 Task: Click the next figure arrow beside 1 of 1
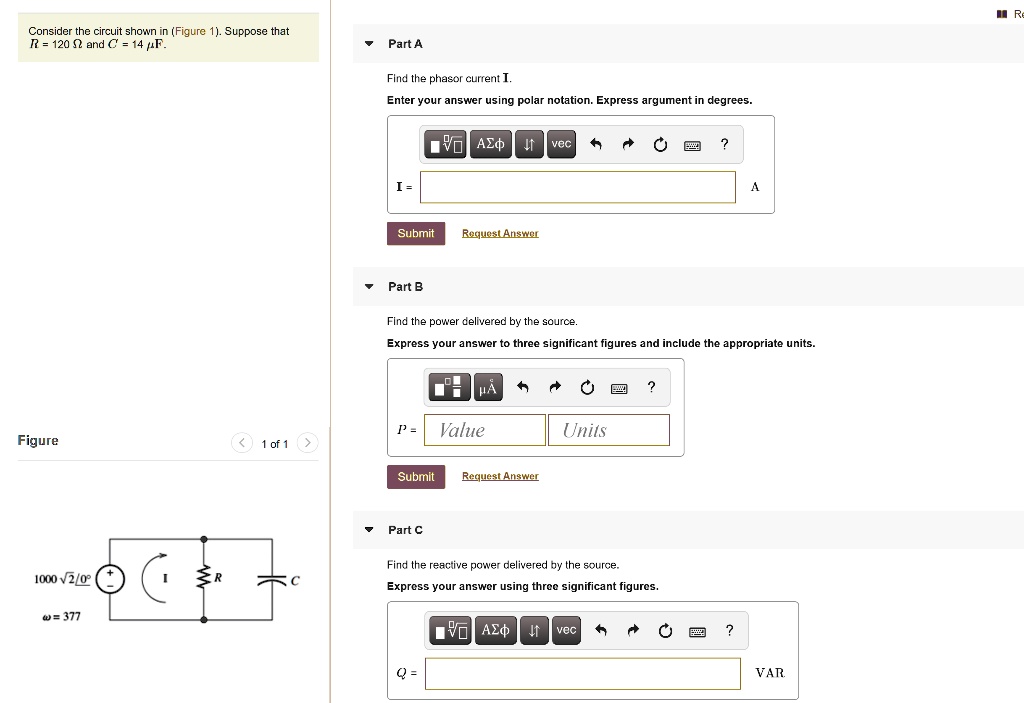(307, 443)
